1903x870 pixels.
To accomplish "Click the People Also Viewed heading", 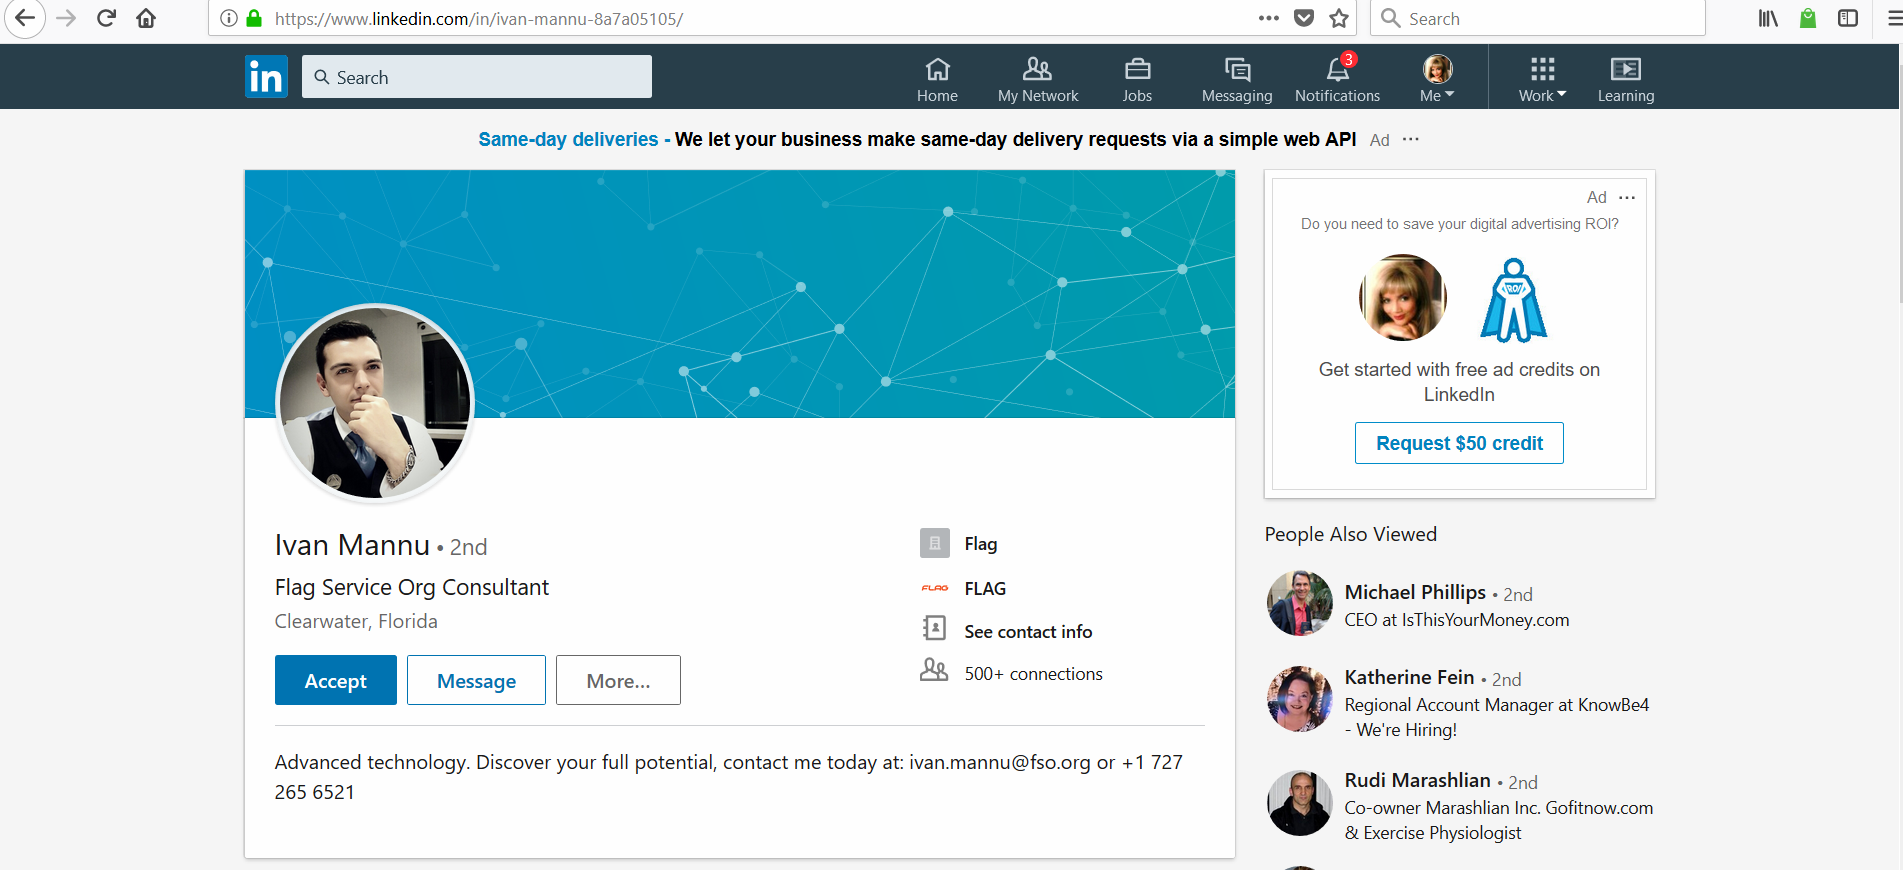I will click(x=1350, y=534).
